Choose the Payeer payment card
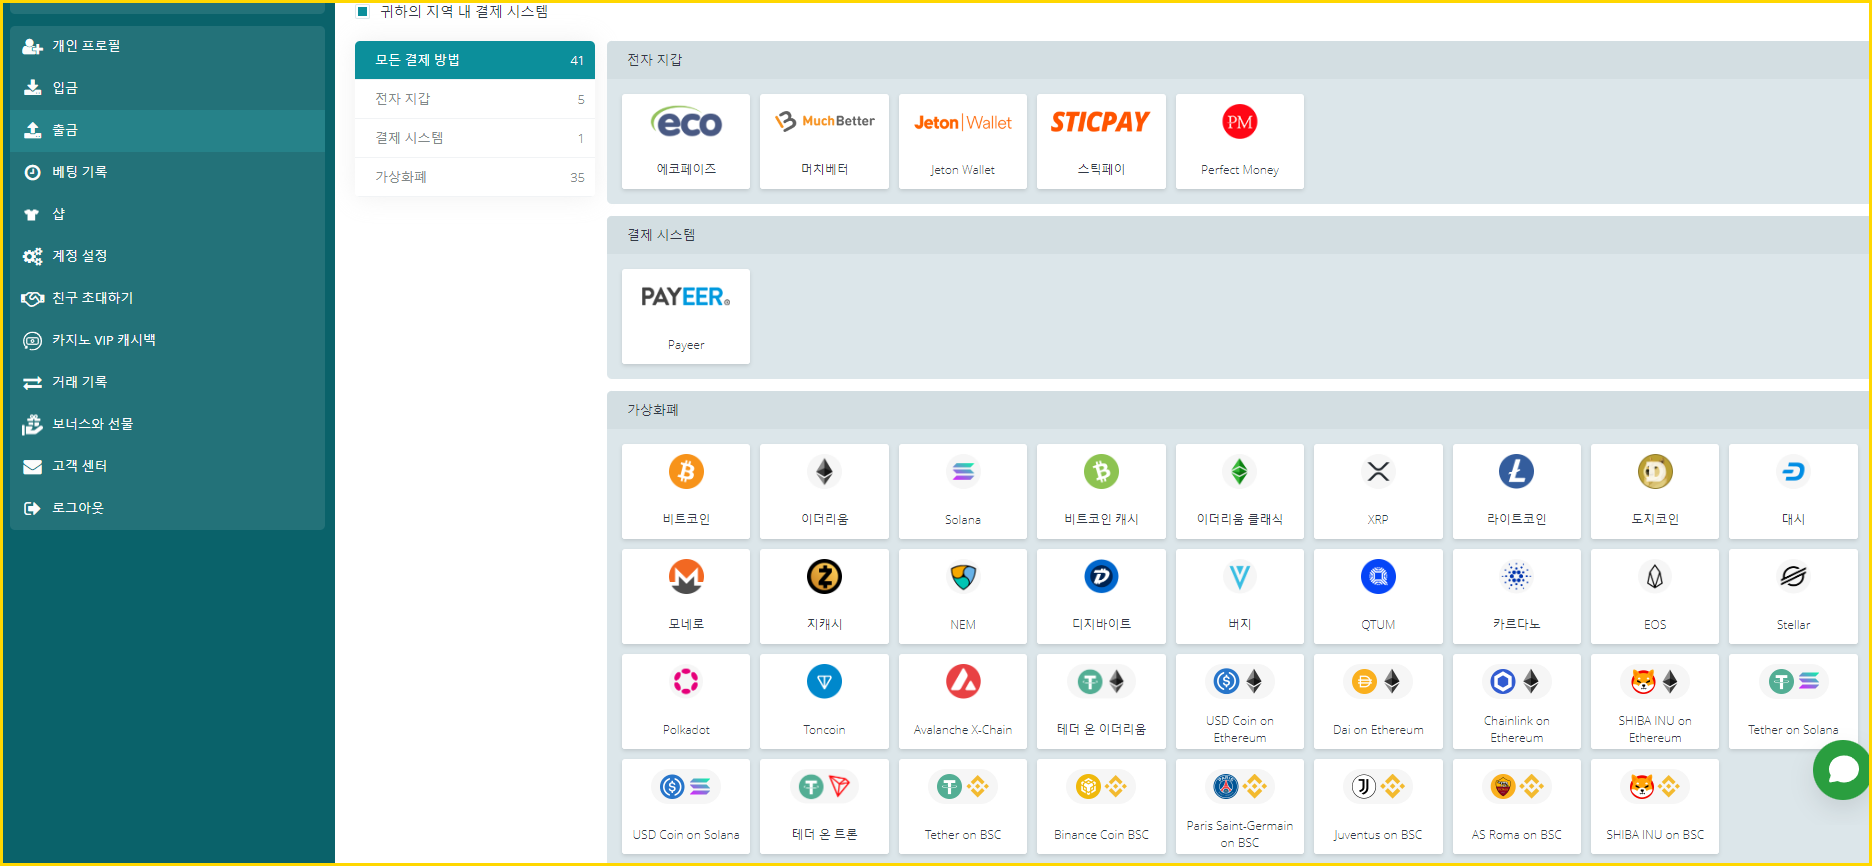 coord(686,316)
